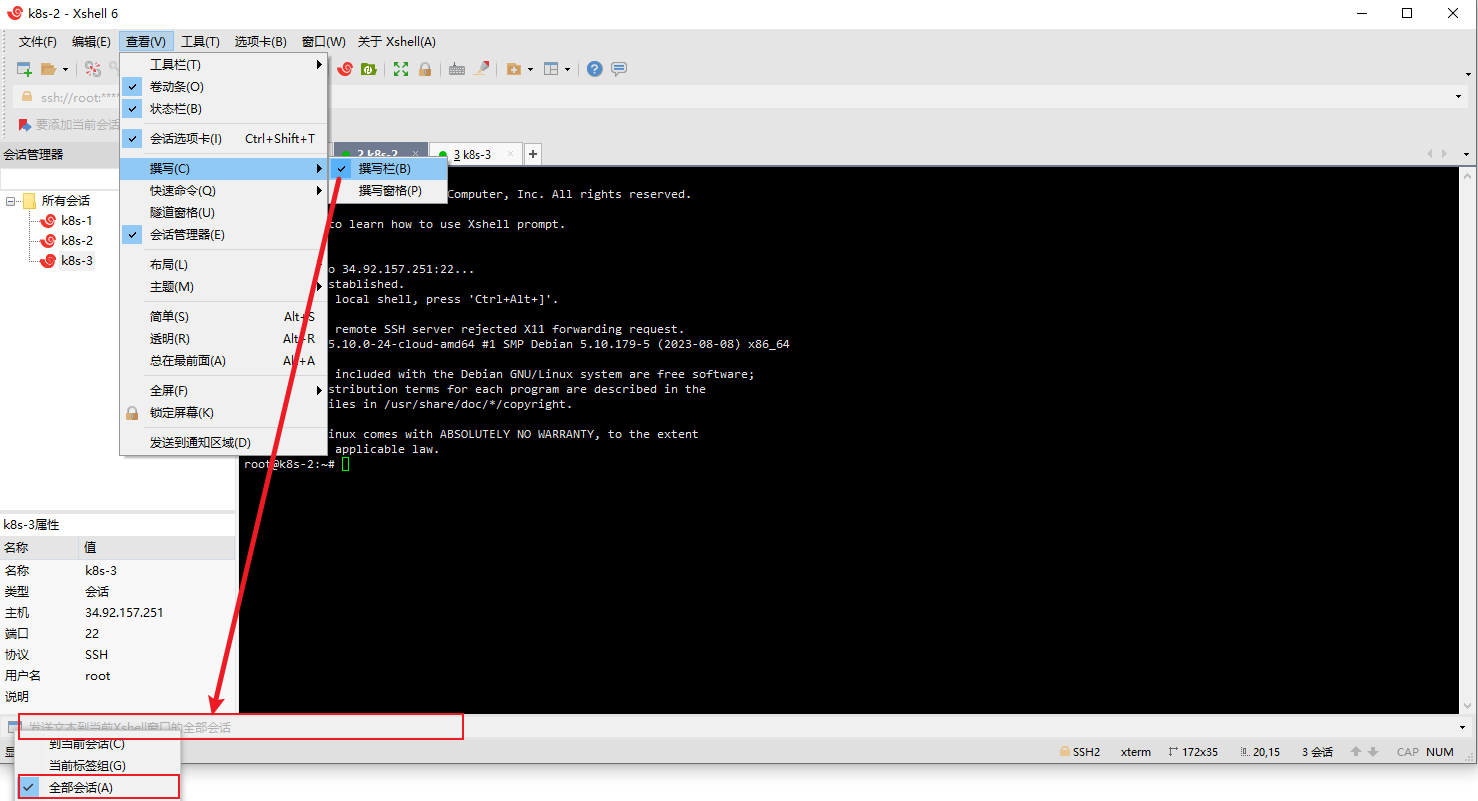
Task: Open Help with blue question mark icon
Action: [x=595, y=69]
